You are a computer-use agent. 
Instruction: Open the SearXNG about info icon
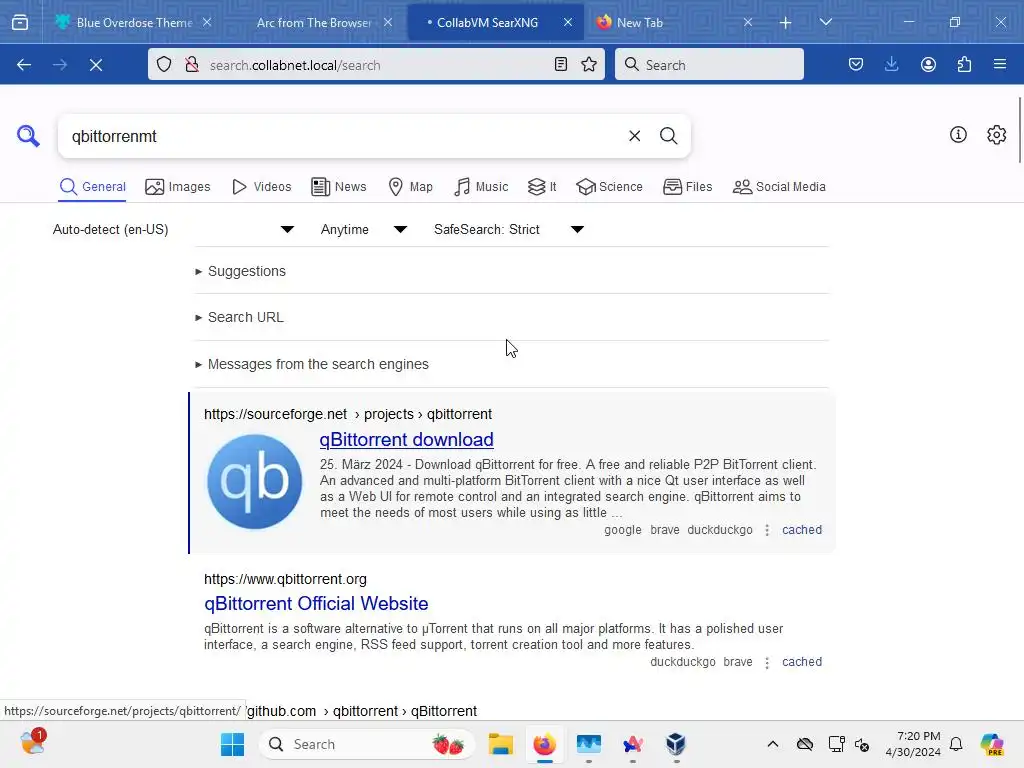pos(958,135)
